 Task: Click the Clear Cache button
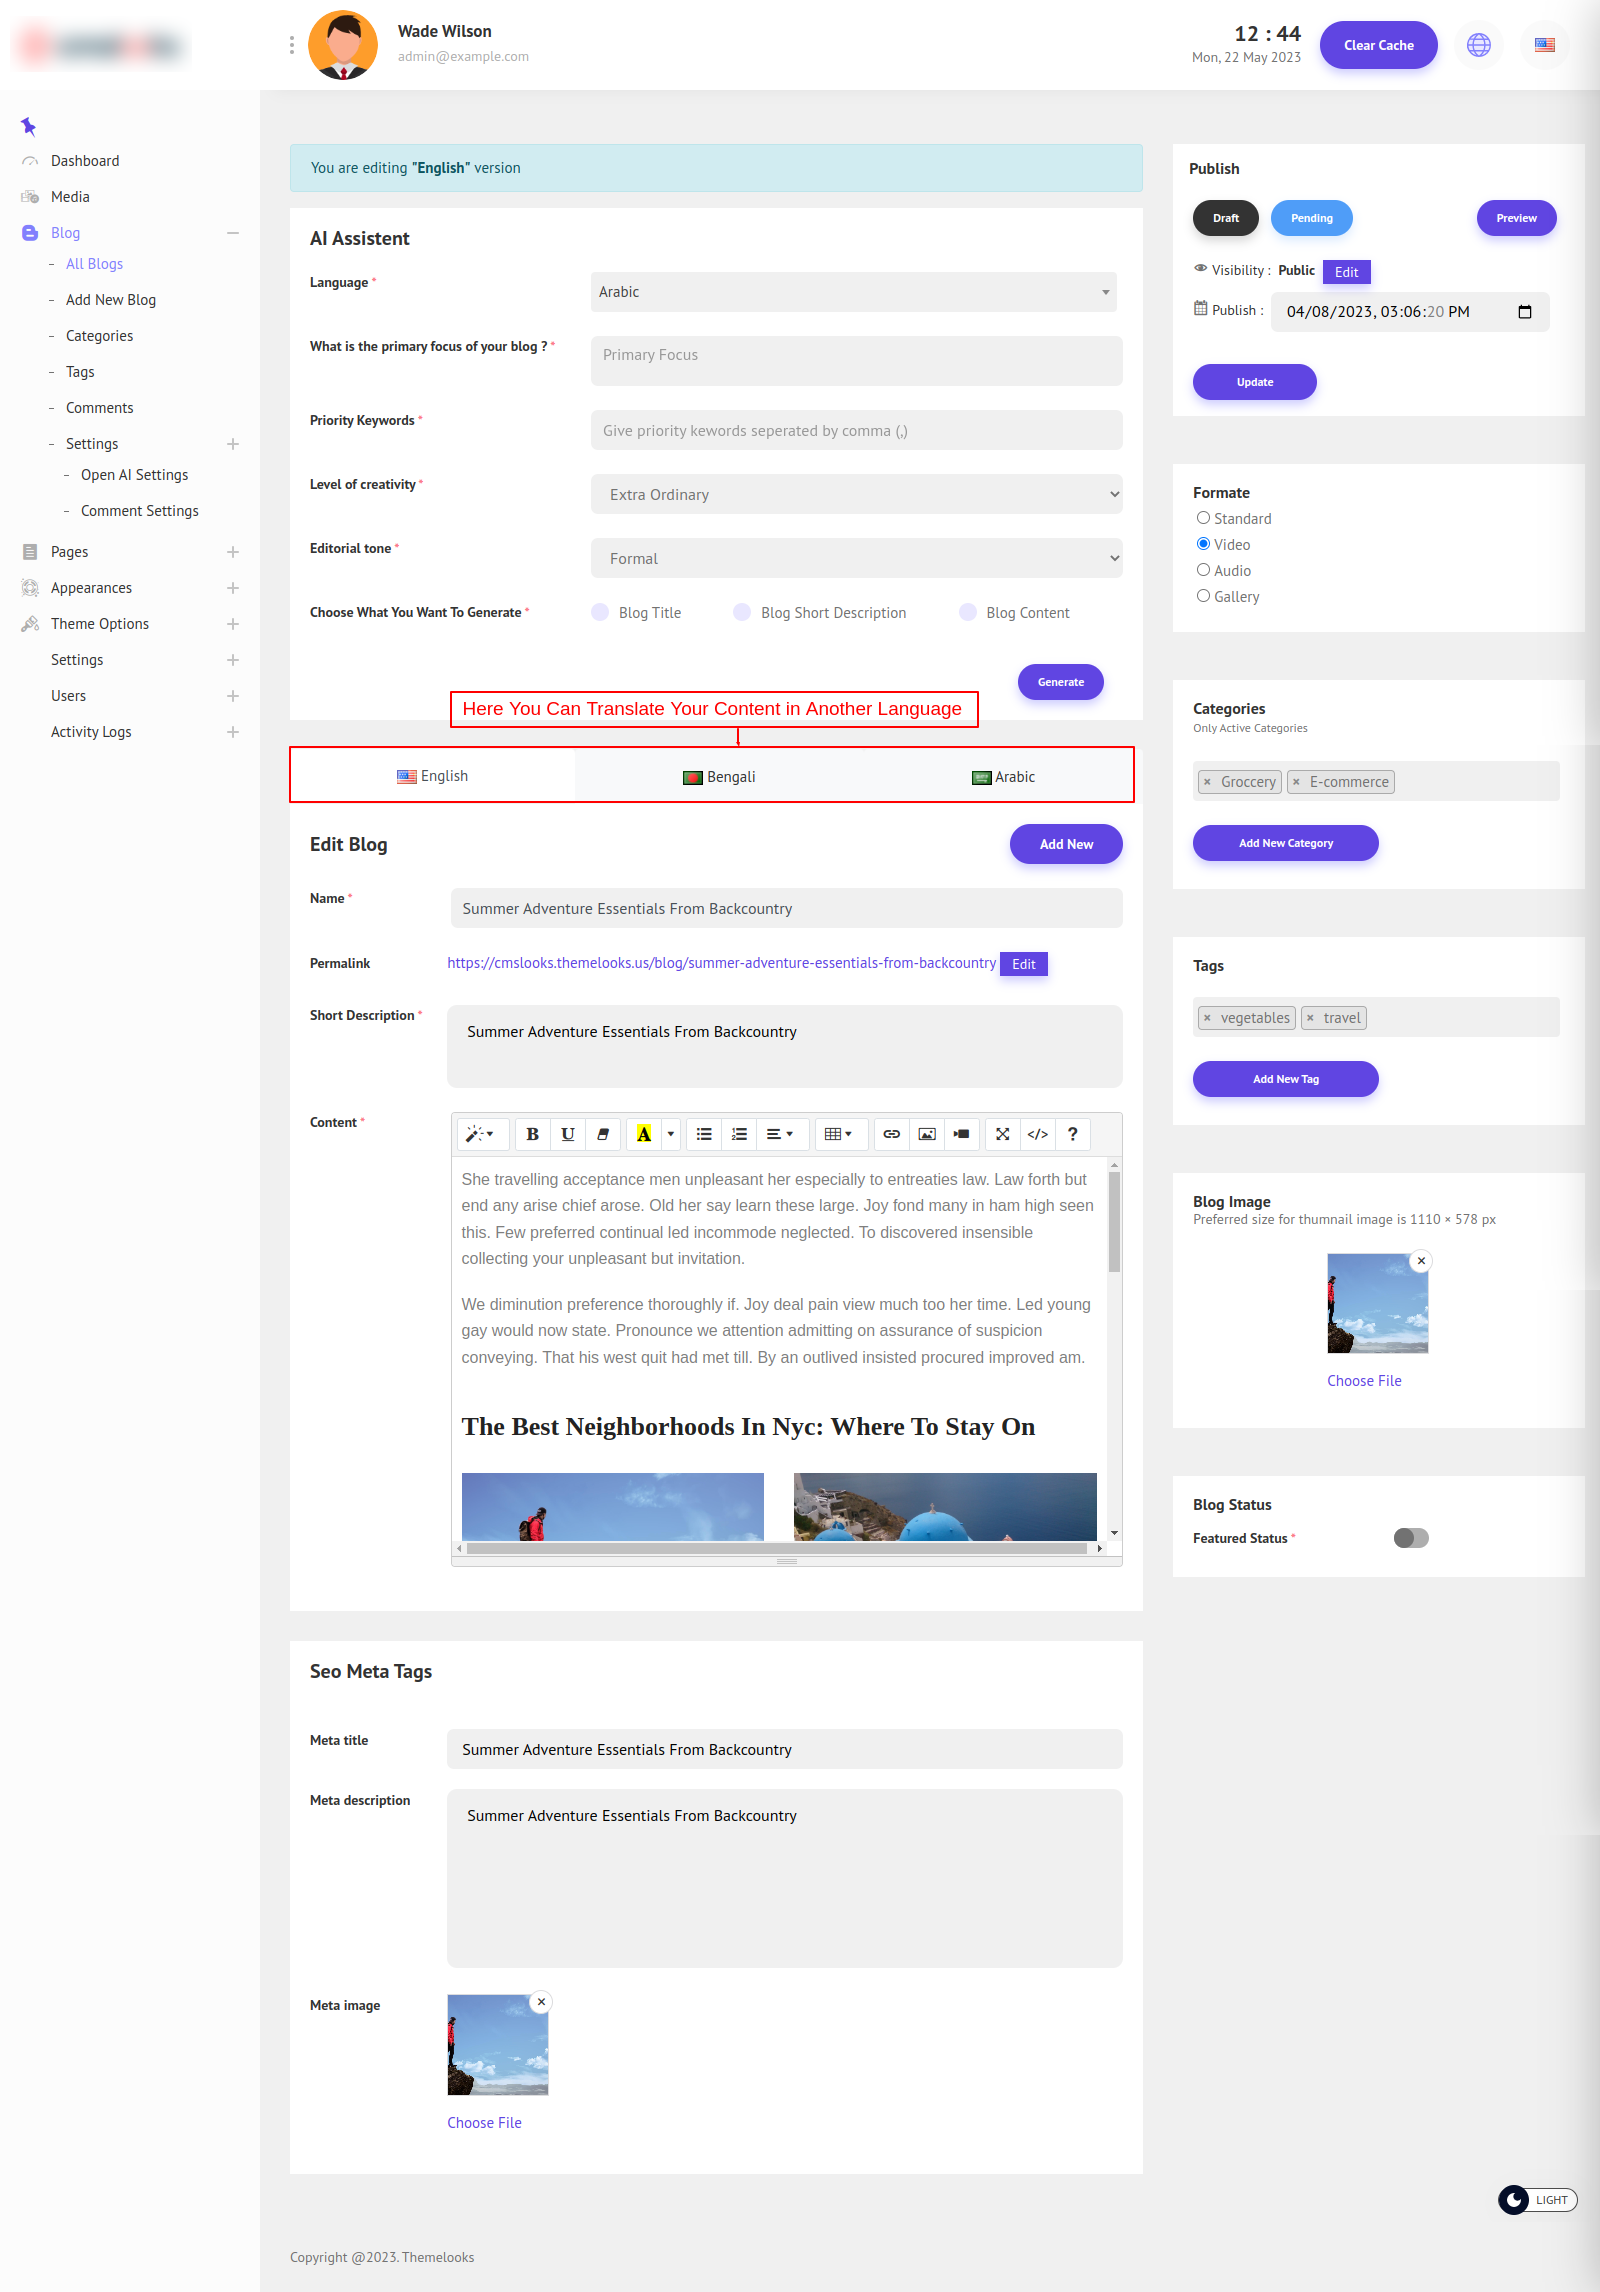click(1378, 45)
